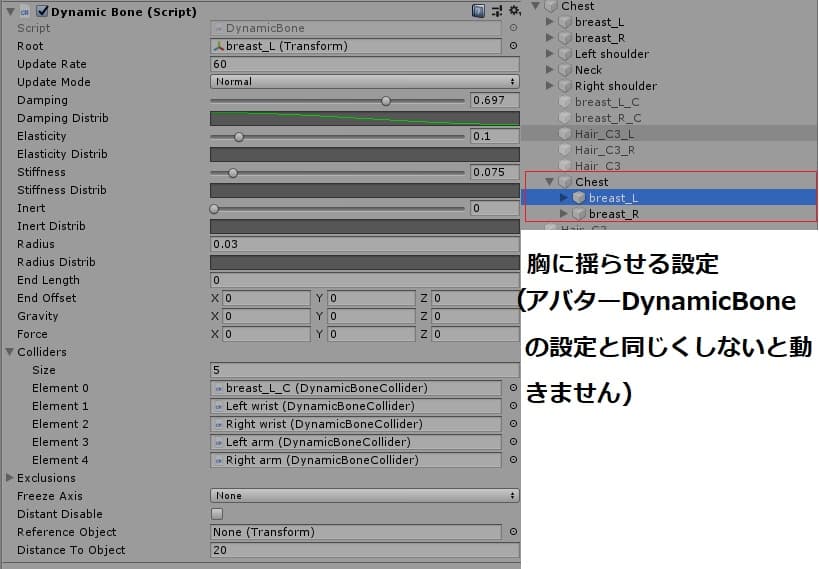Expand the Right shoulder hierarchy node
The image size is (819, 569).
click(x=549, y=85)
